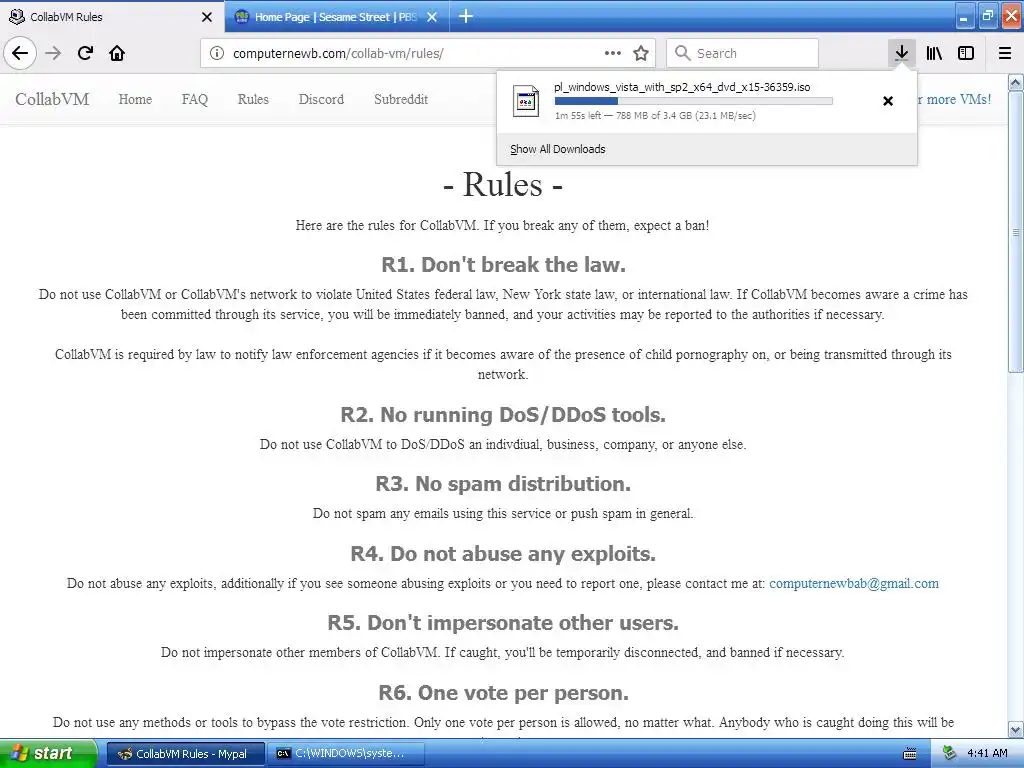The width and height of the screenshot is (1024, 768).
Task: Close the CollabVM Rules tab
Action: click(206, 17)
